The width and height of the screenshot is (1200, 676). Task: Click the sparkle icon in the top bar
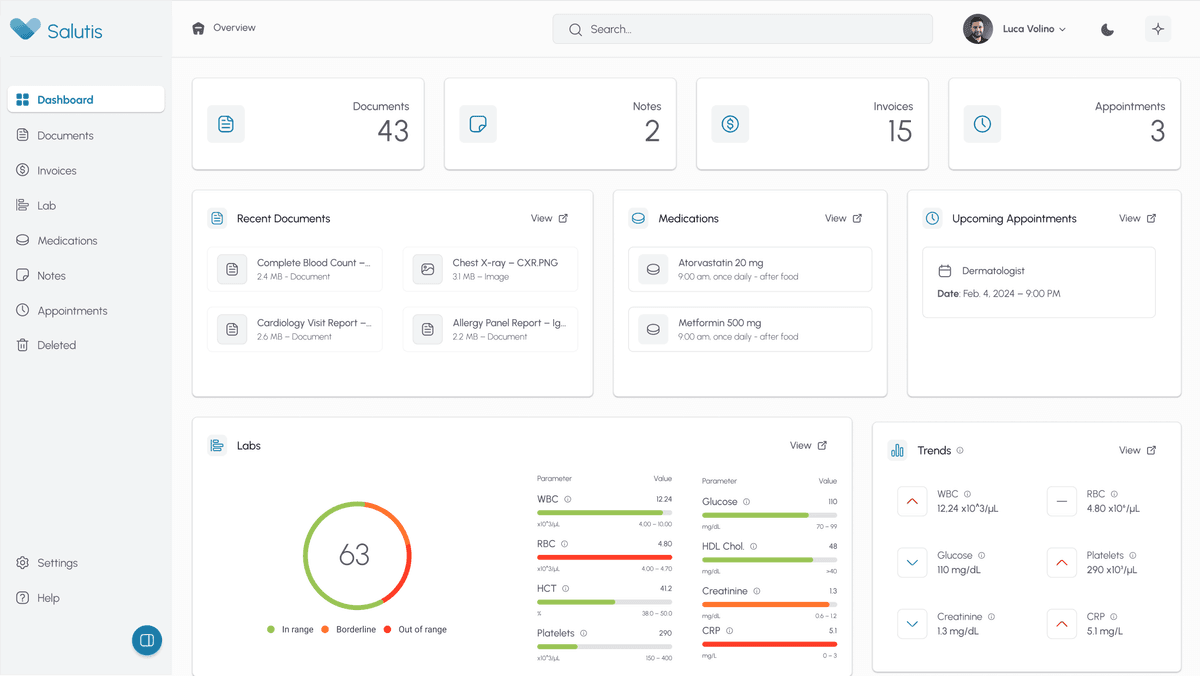pyautogui.click(x=1157, y=29)
